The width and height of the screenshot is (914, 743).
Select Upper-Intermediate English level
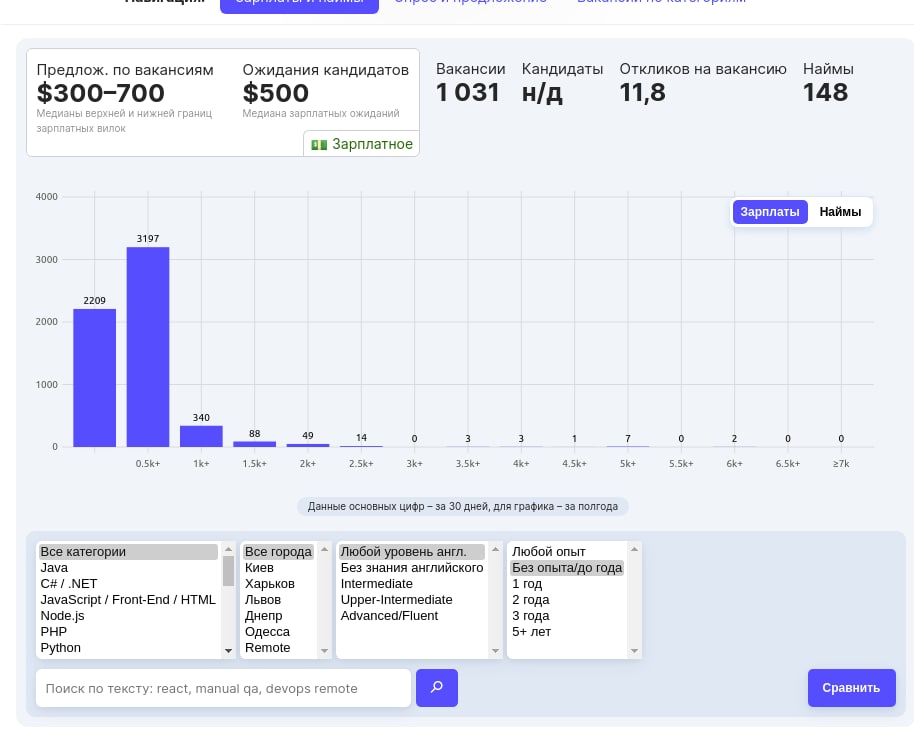[412, 600]
